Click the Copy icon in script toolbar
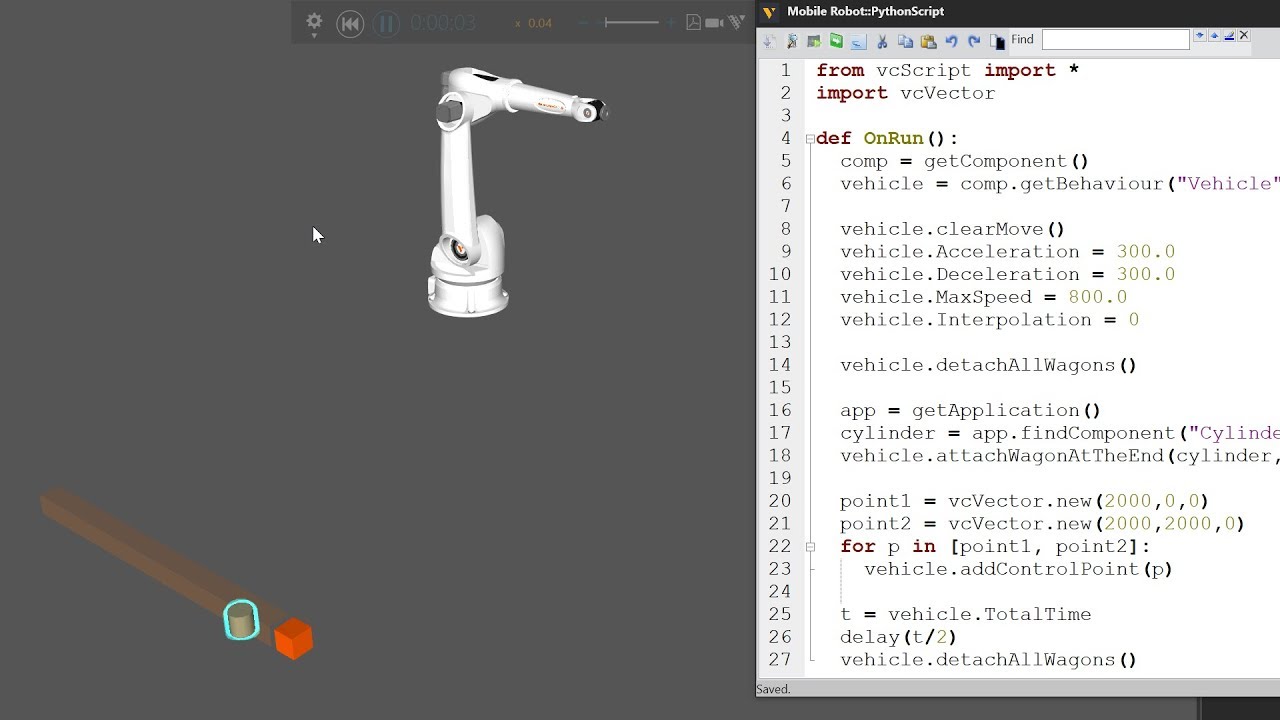The height and width of the screenshot is (720, 1280). [x=905, y=41]
